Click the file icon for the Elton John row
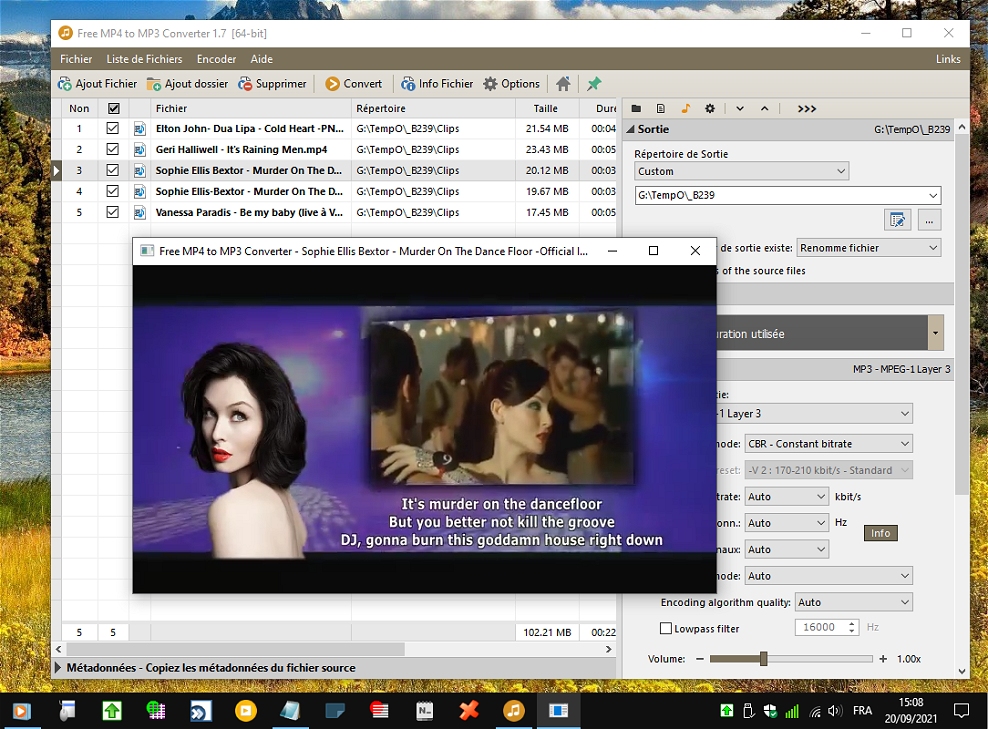 pyautogui.click(x=140, y=129)
